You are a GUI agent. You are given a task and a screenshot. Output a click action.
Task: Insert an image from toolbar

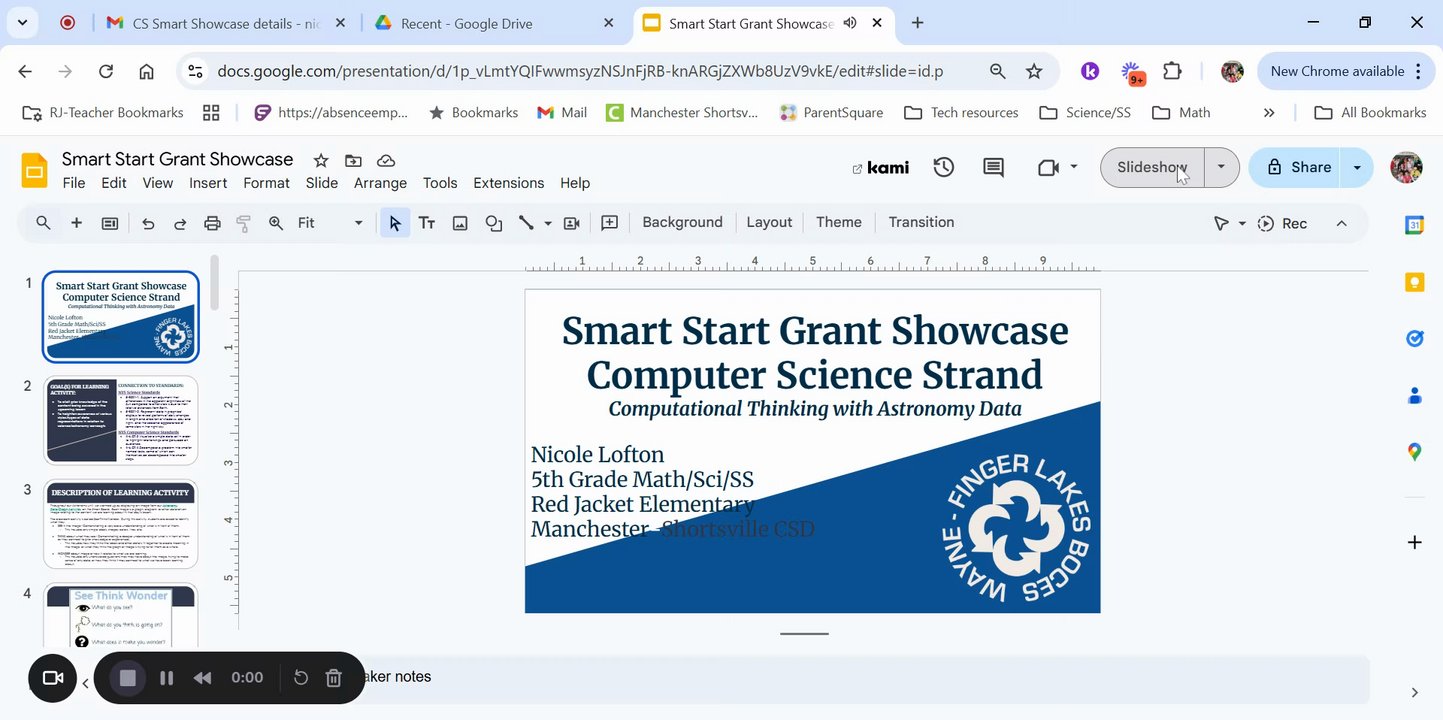point(460,223)
